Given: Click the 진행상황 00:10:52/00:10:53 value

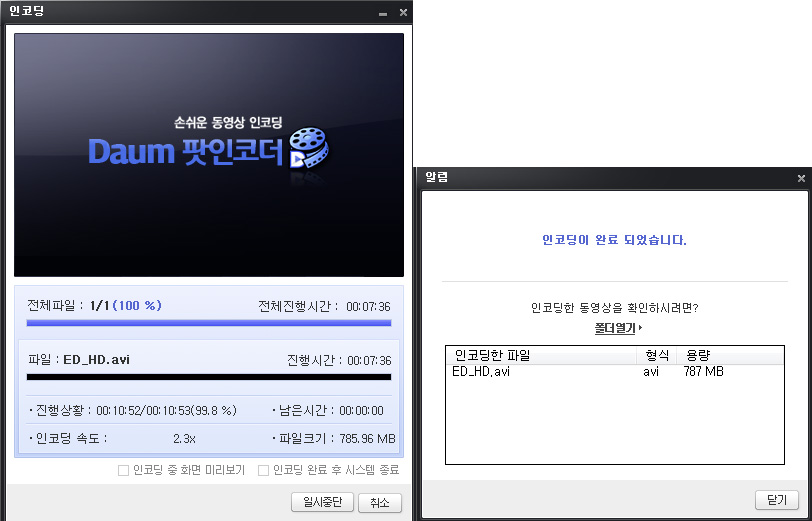Looking at the screenshot, I should click(x=166, y=411).
